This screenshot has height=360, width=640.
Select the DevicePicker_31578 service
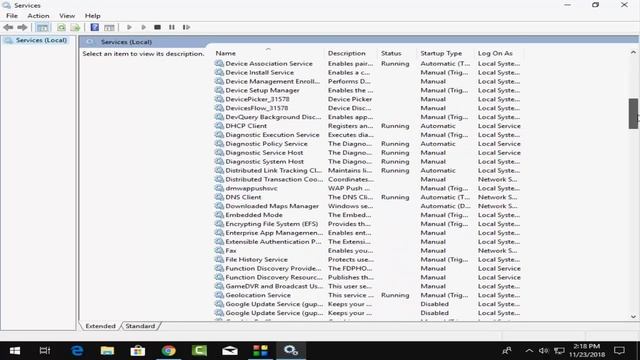coord(367,99)
